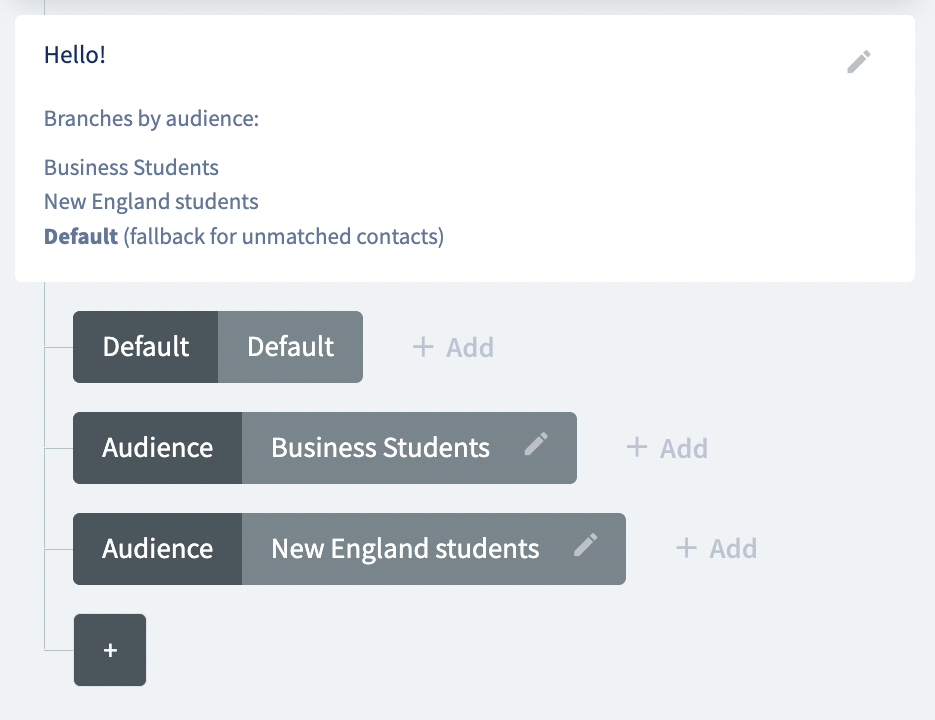This screenshot has width=935, height=720.
Task: Add a step after New England students branch
Action: [x=716, y=548]
